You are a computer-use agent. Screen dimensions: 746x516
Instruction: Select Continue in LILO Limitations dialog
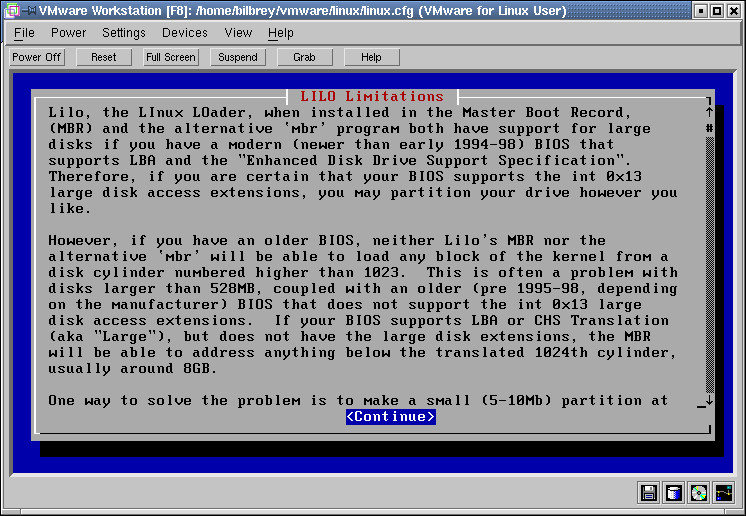point(390,416)
